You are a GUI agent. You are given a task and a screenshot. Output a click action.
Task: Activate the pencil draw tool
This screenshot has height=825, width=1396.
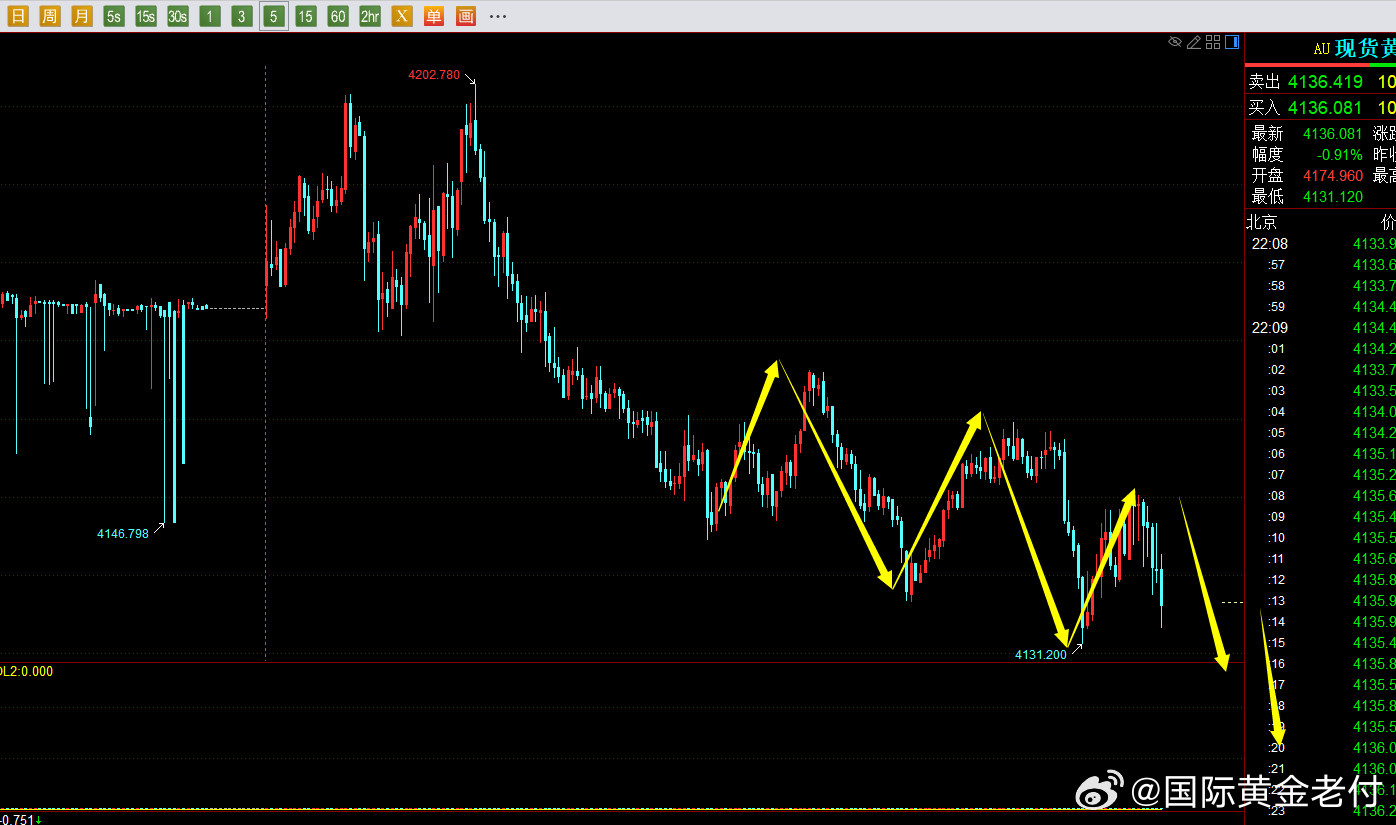1194,42
